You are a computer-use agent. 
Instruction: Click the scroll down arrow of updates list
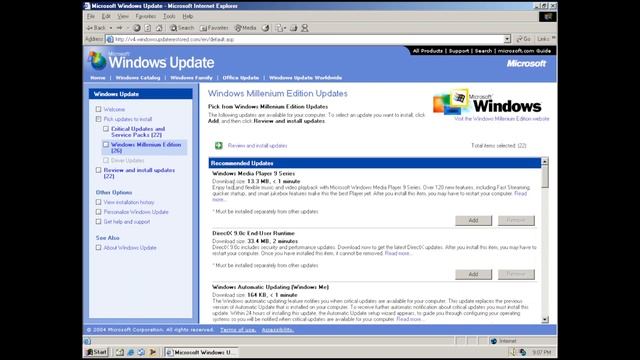[544, 320]
